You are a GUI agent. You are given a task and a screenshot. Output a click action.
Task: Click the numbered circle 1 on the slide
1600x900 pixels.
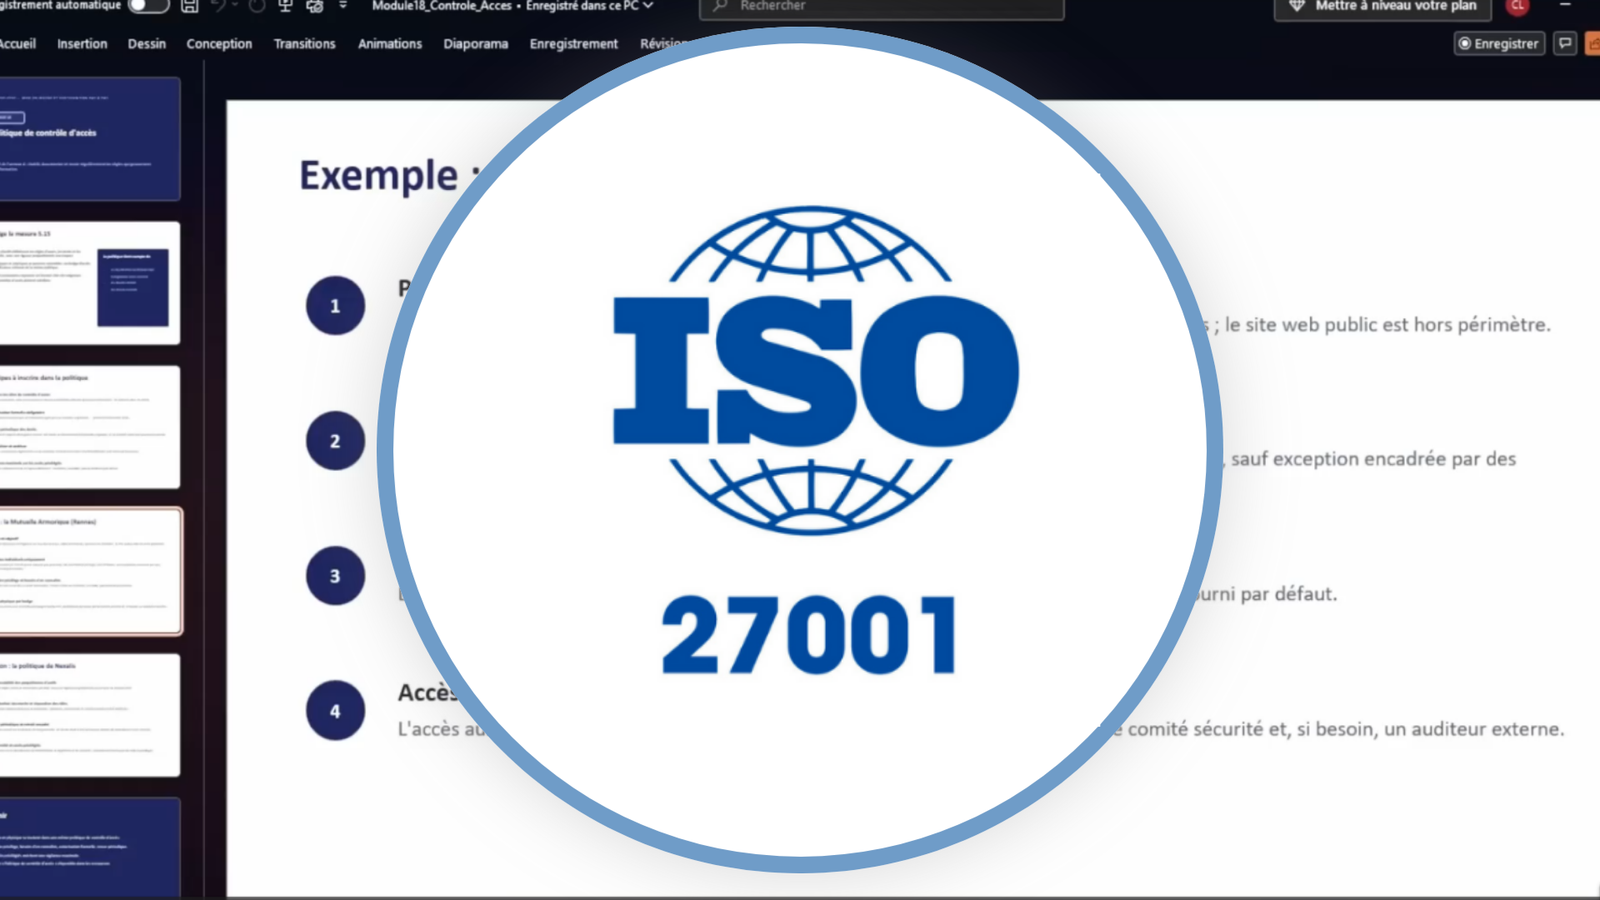pos(335,305)
